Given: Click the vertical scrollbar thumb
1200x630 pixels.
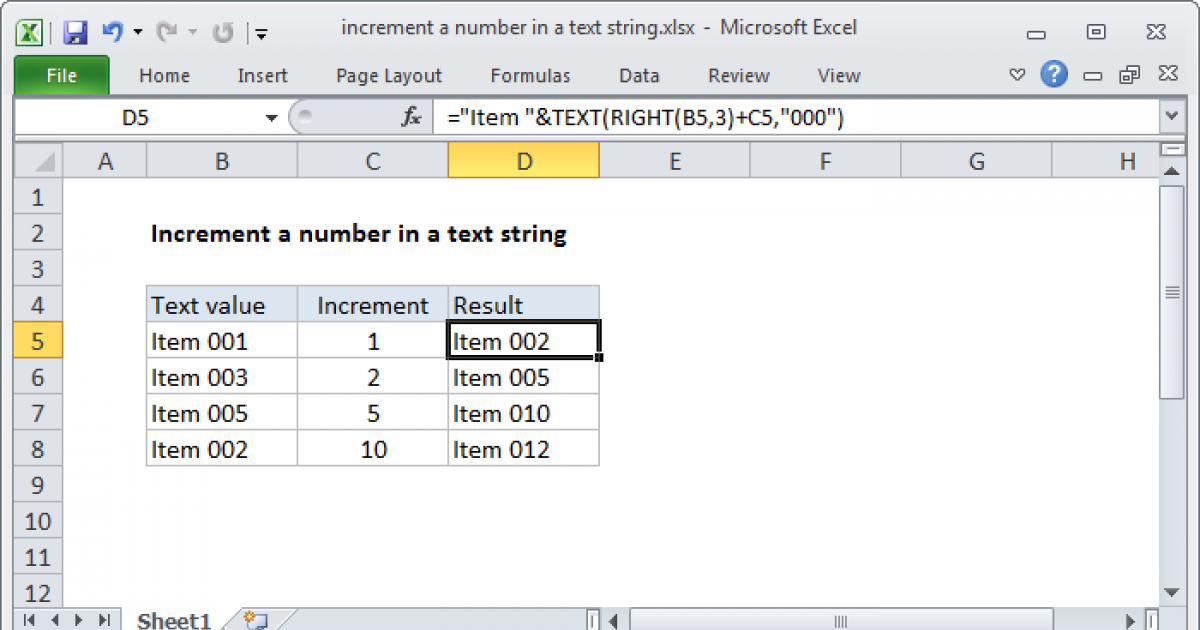Looking at the screenshot, I should [x=1171, y=293].
